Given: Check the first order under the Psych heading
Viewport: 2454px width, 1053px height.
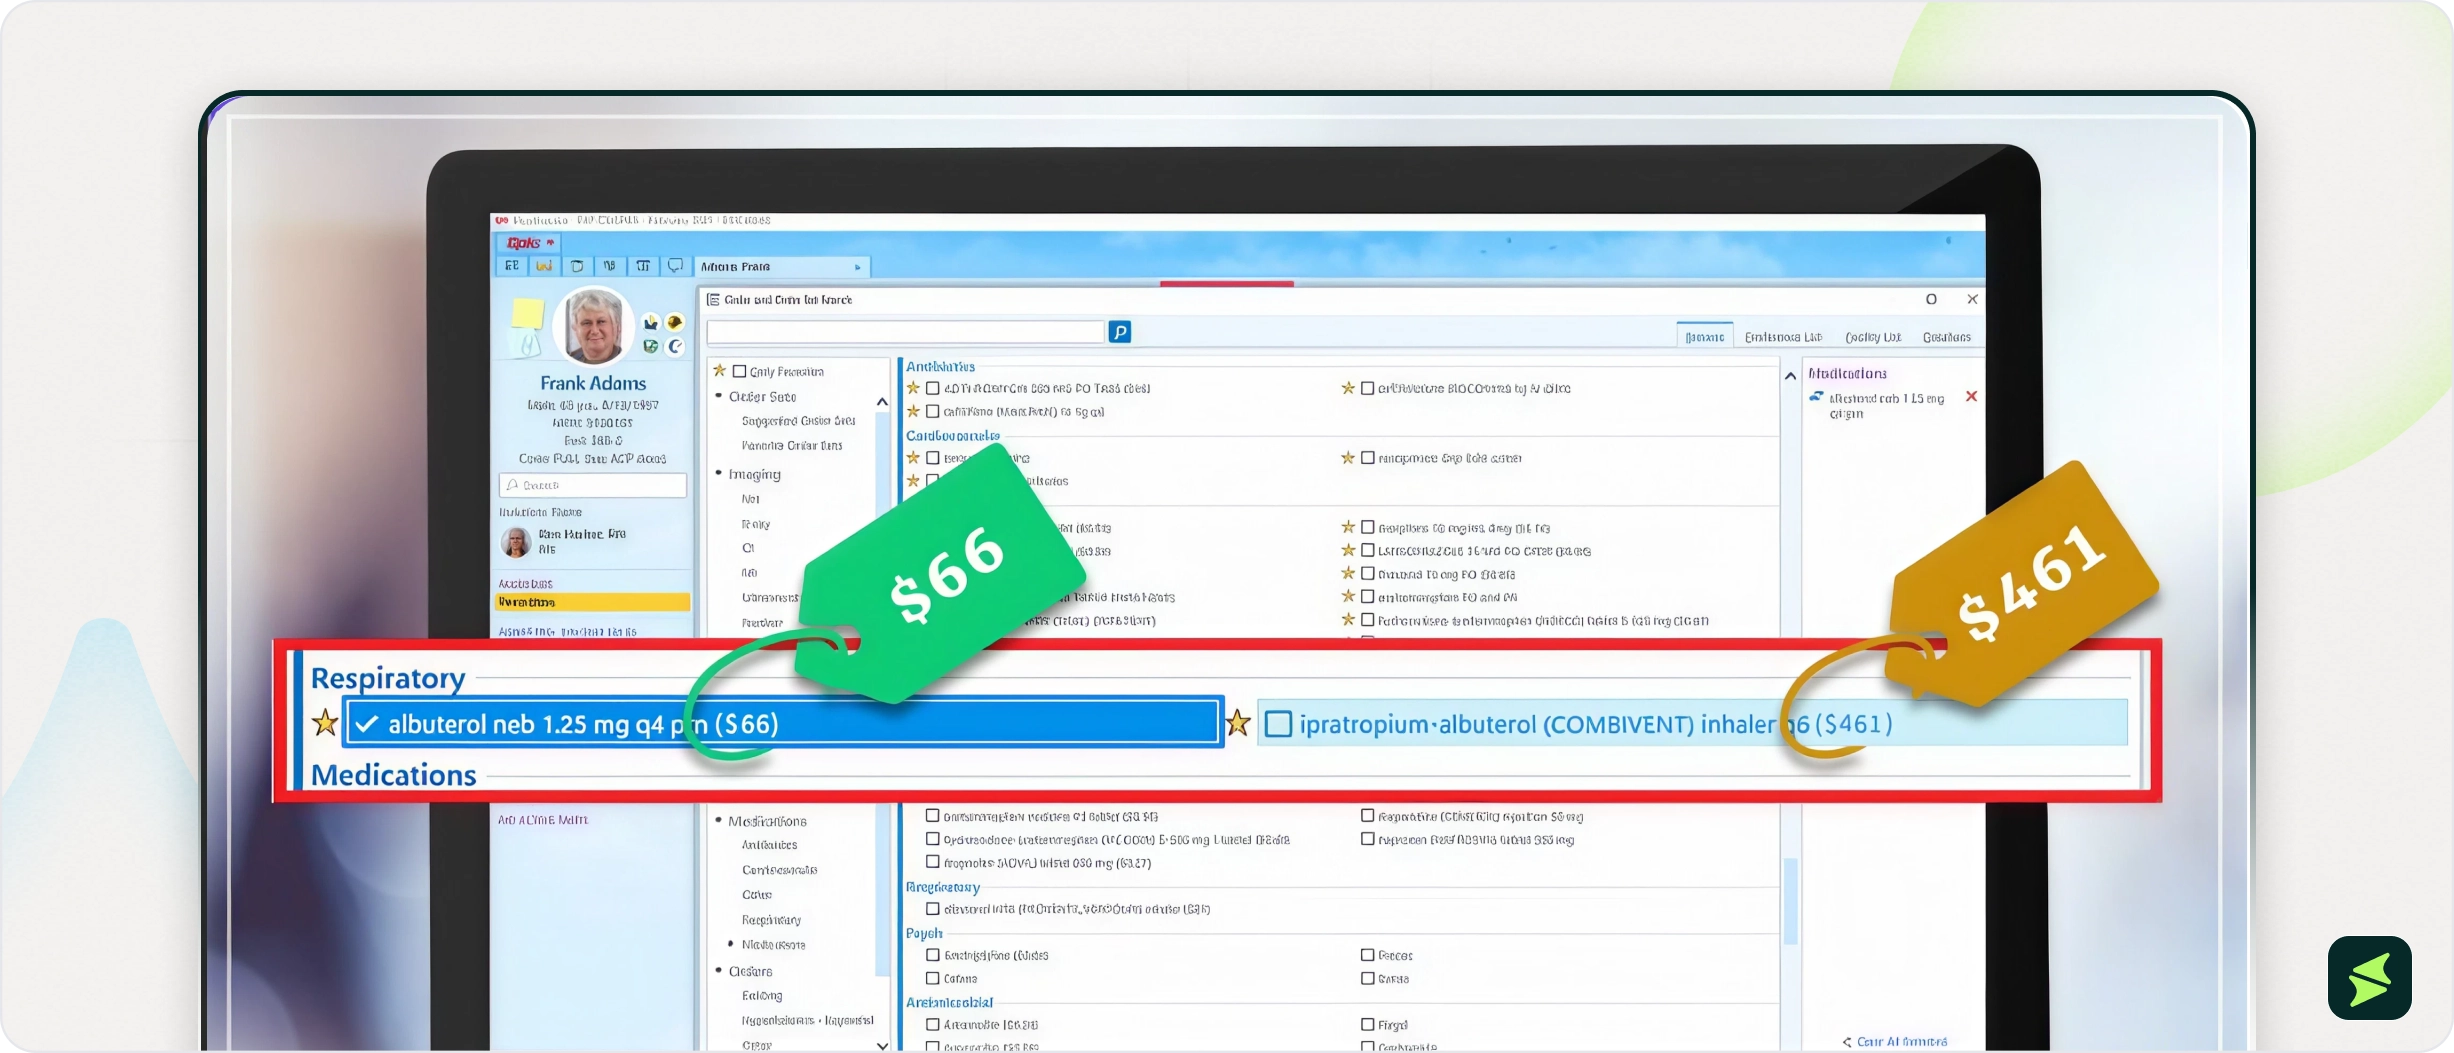Looking at the screenshot, I should click(x=933, y=955).
